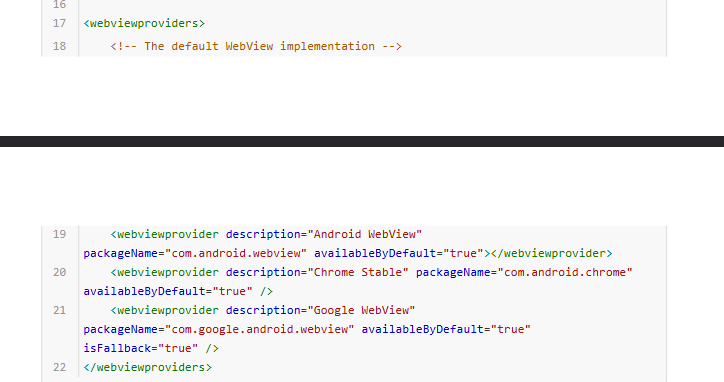Click the description value "Google WebView"
Viewport: 724px width, 382px height.
pos(361,310)
